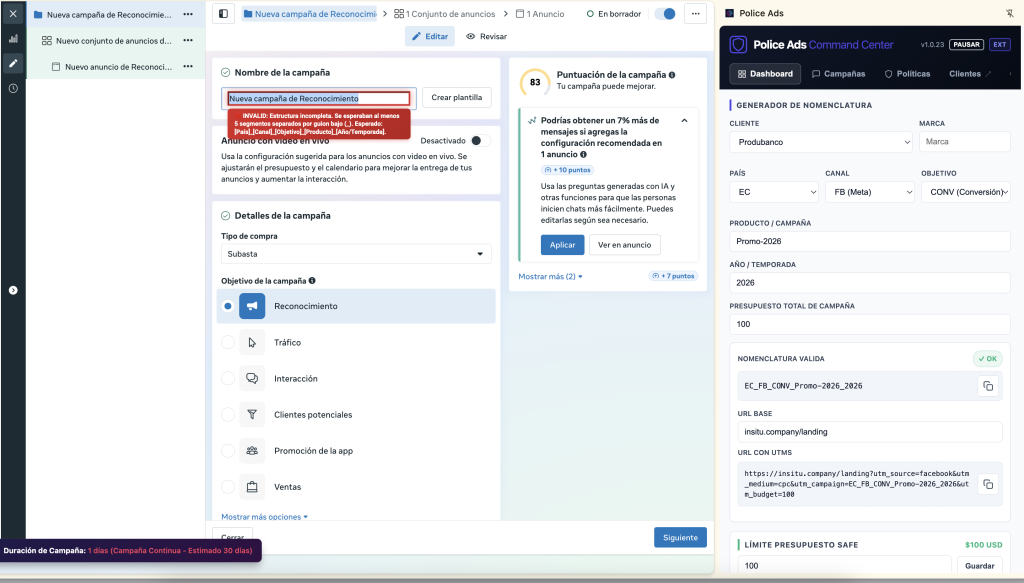The width and height of the screenshot is (1024, 583).
Task: Click the Promoción de la app people icon
Action: pos(252,450)
